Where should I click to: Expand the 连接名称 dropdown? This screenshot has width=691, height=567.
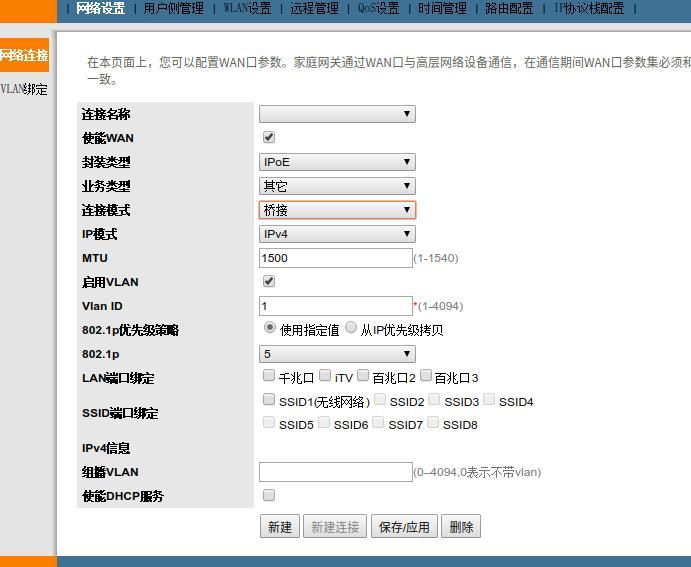point(337,114)
